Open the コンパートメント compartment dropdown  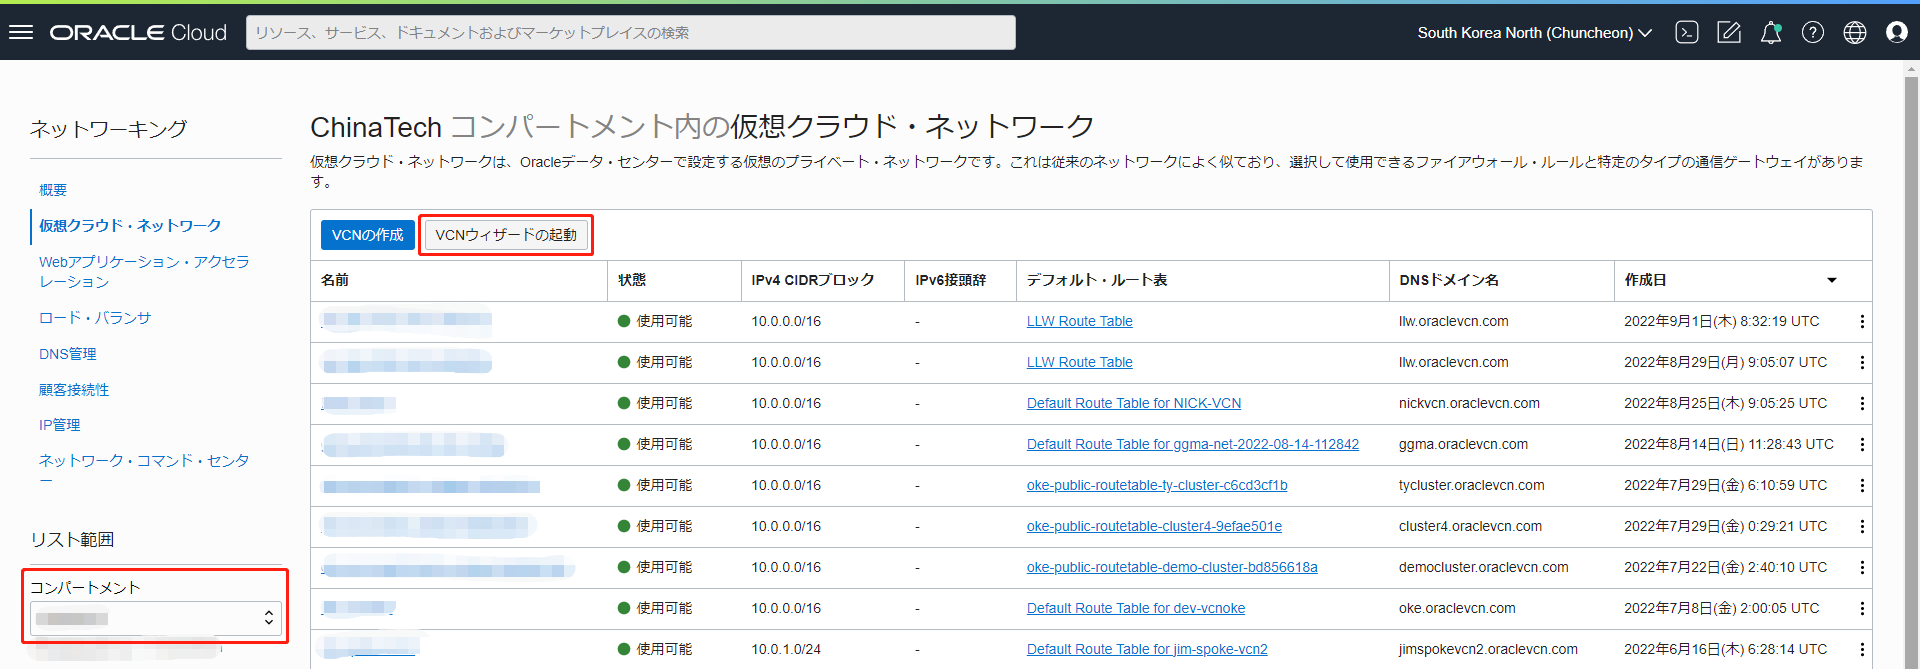click(154, 618)
